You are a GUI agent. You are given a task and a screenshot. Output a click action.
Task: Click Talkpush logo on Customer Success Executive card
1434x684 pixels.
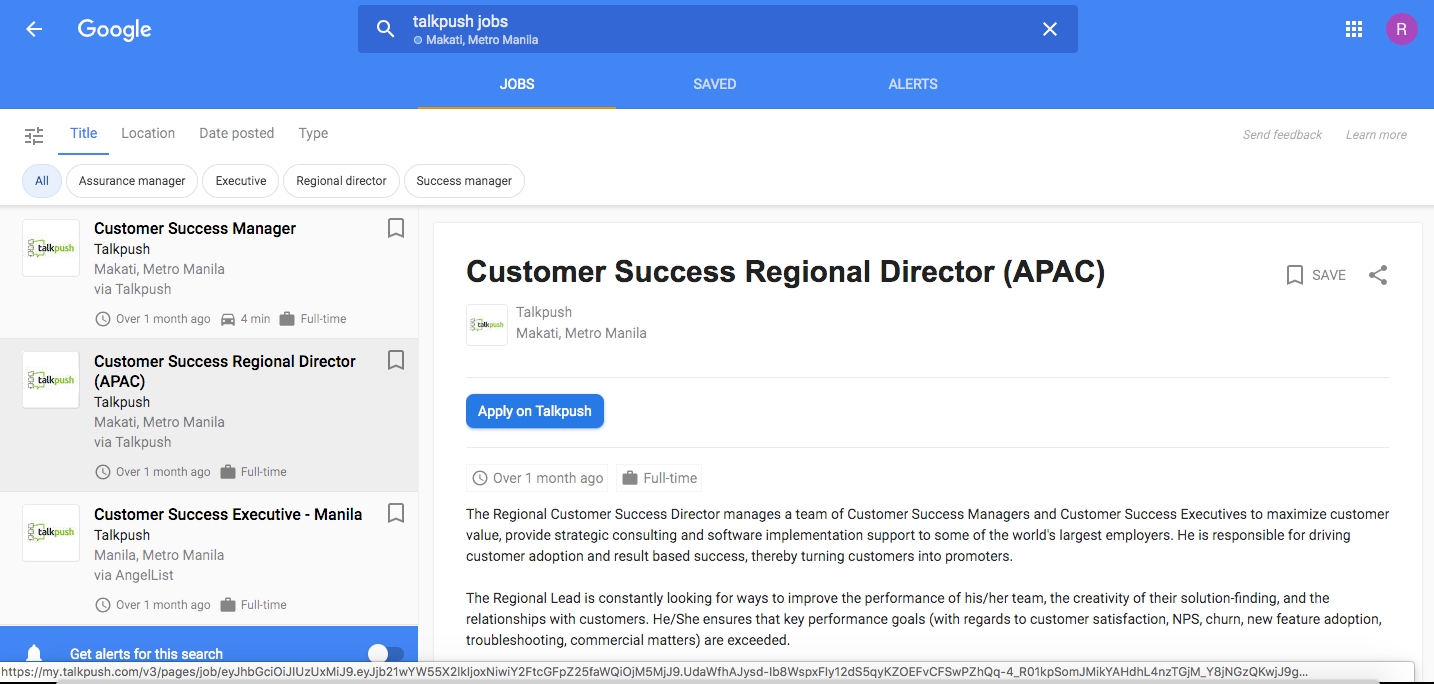click(51, 533)
